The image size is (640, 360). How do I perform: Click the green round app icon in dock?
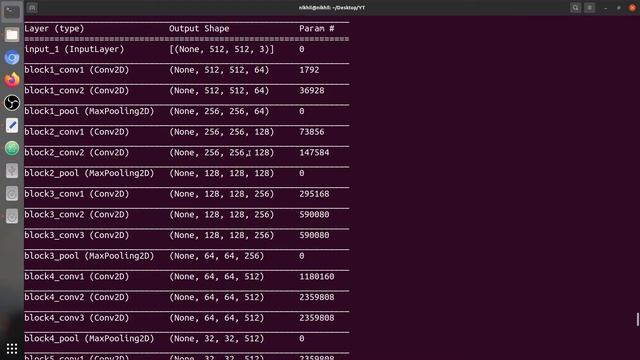12,148
